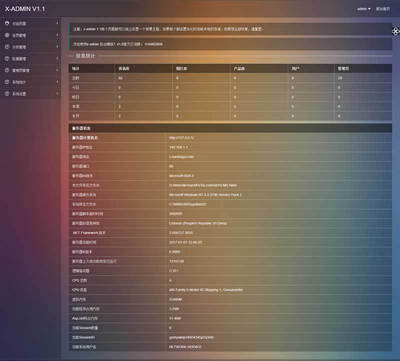Expand the 系统设置 chevron arrow
The image size is (400, 361).
click(57, 94)
